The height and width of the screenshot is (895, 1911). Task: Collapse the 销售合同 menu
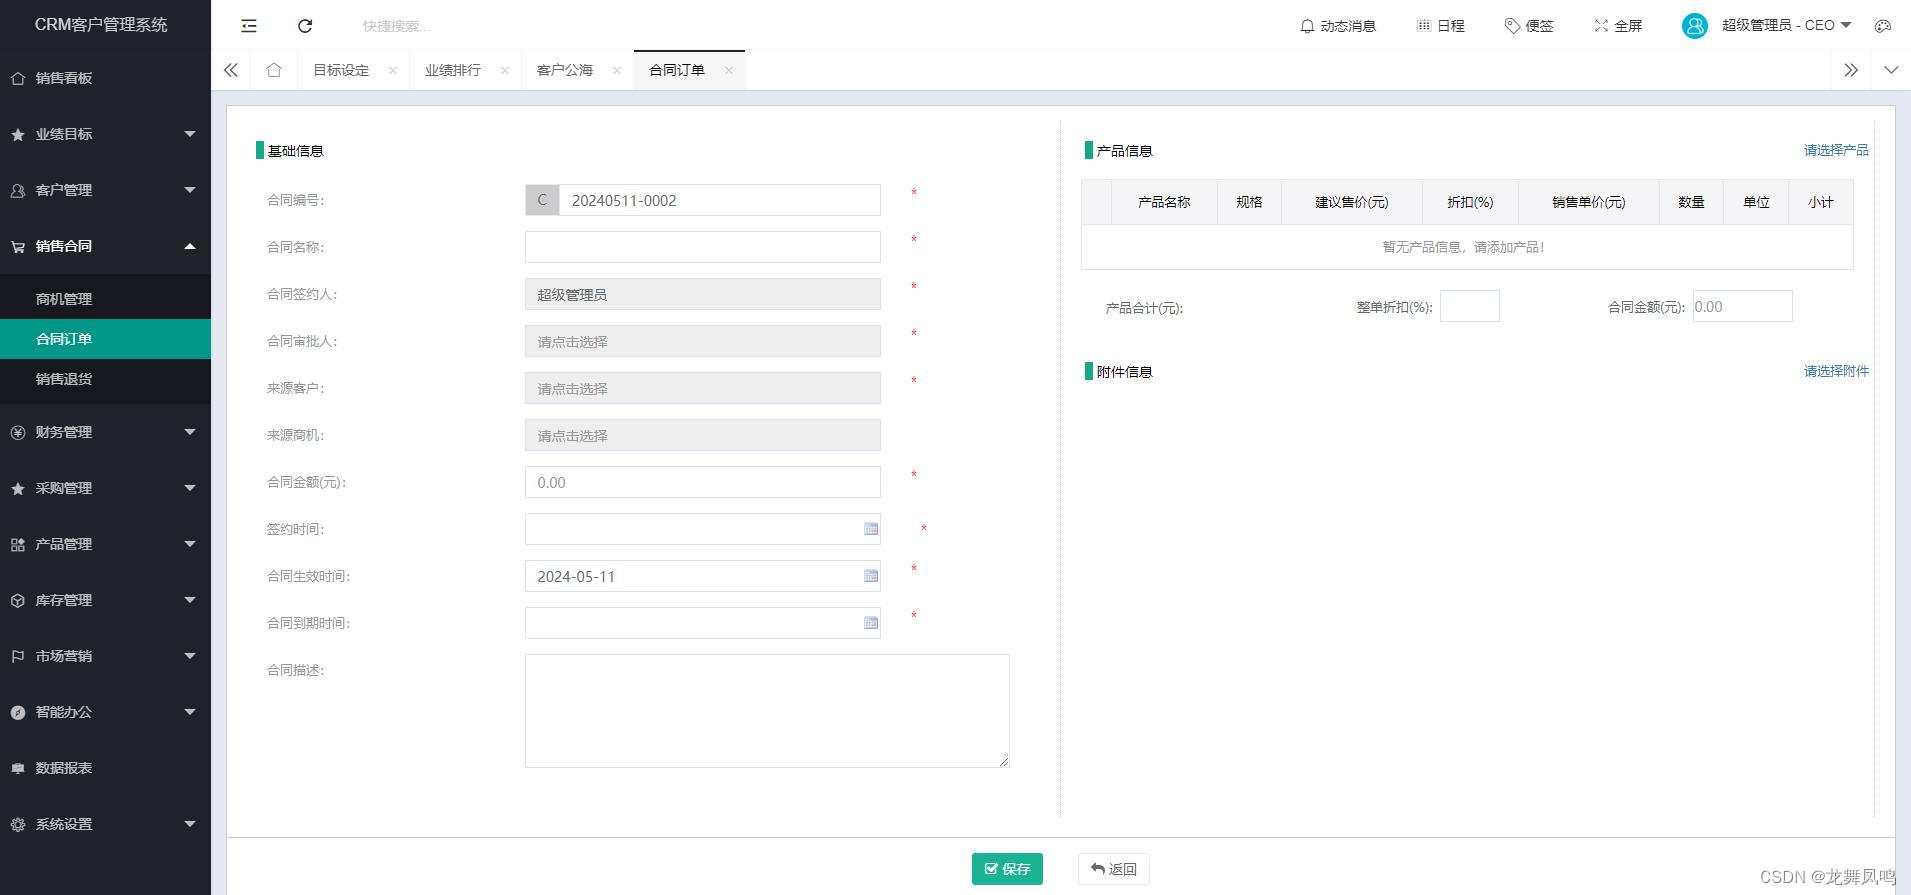click(x=105, y=246)
